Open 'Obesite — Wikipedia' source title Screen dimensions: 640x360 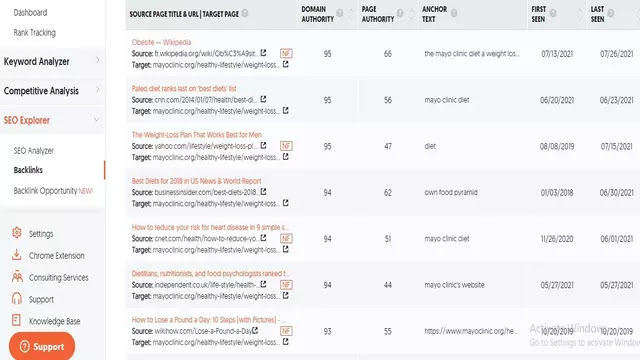[161, 42]
